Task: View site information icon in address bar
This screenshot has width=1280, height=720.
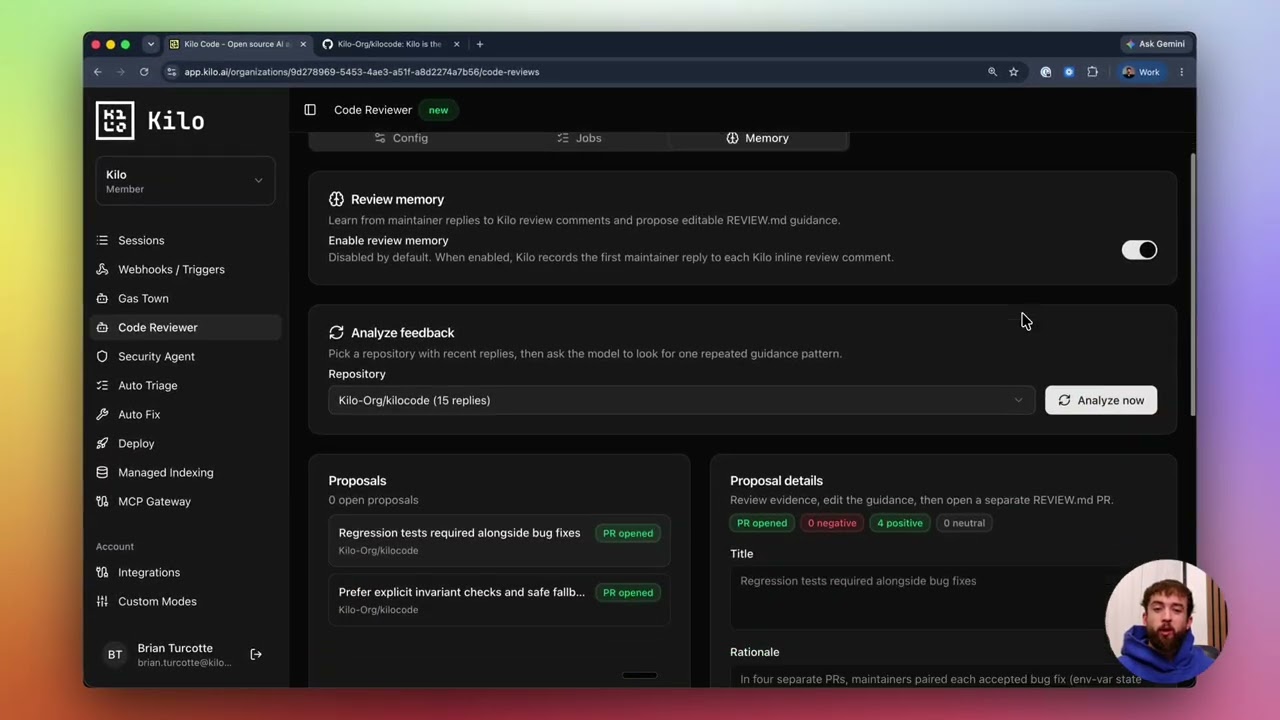Action: (x=172, y=72)
